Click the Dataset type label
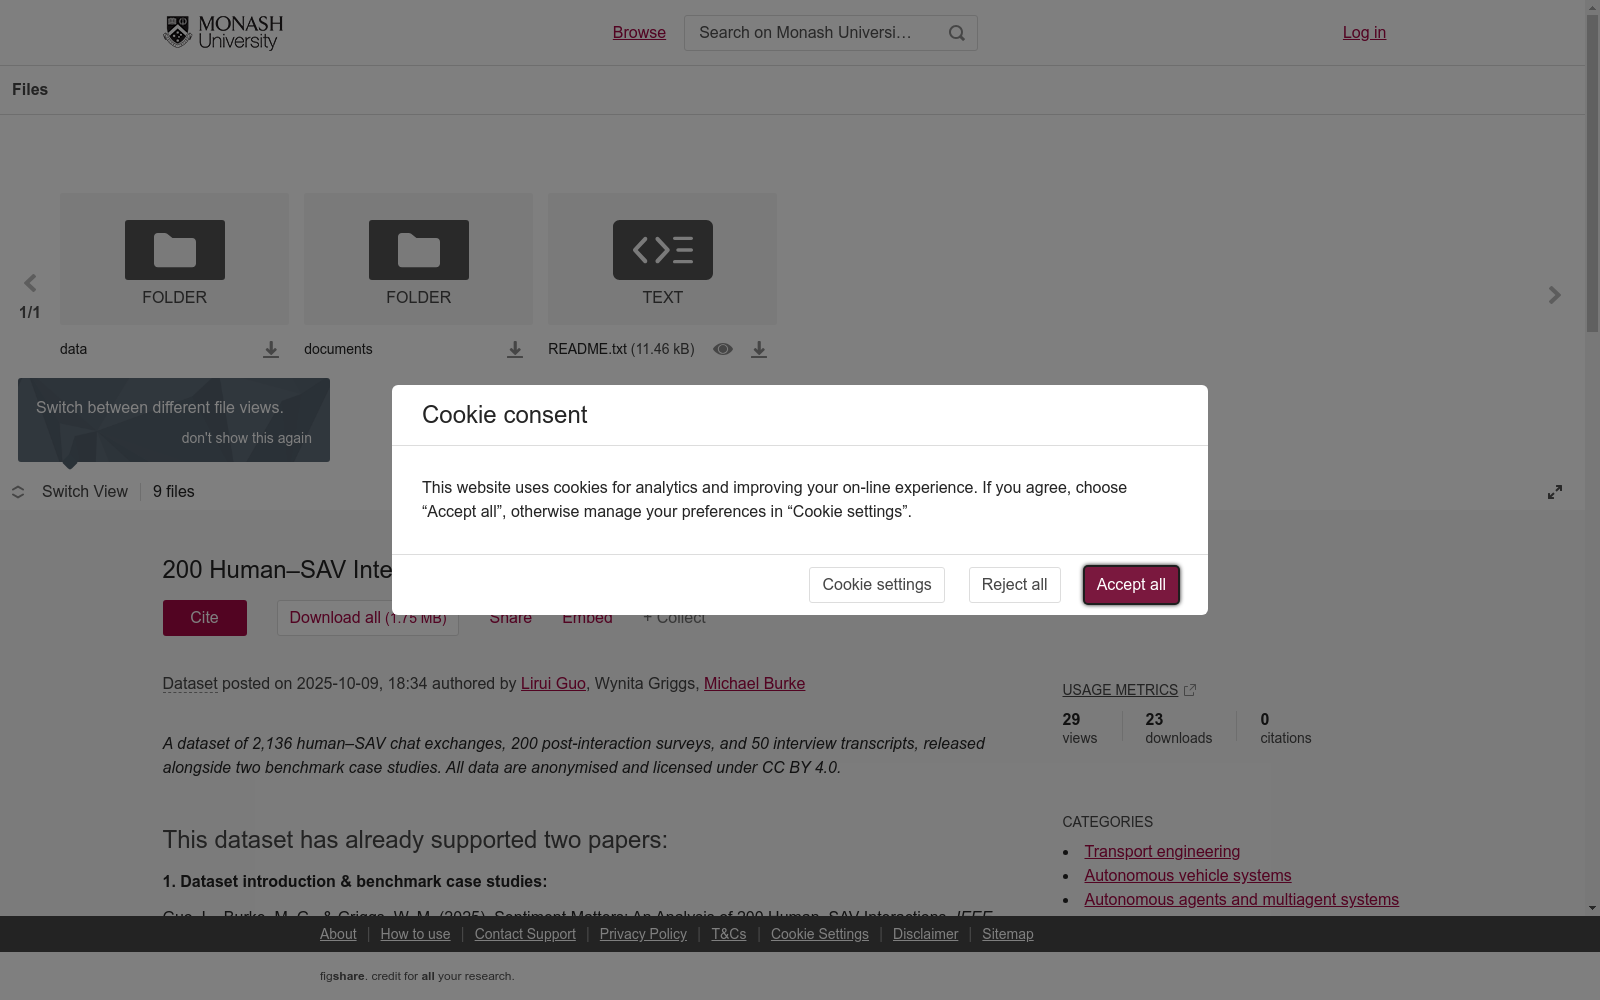 click(190, 684)
